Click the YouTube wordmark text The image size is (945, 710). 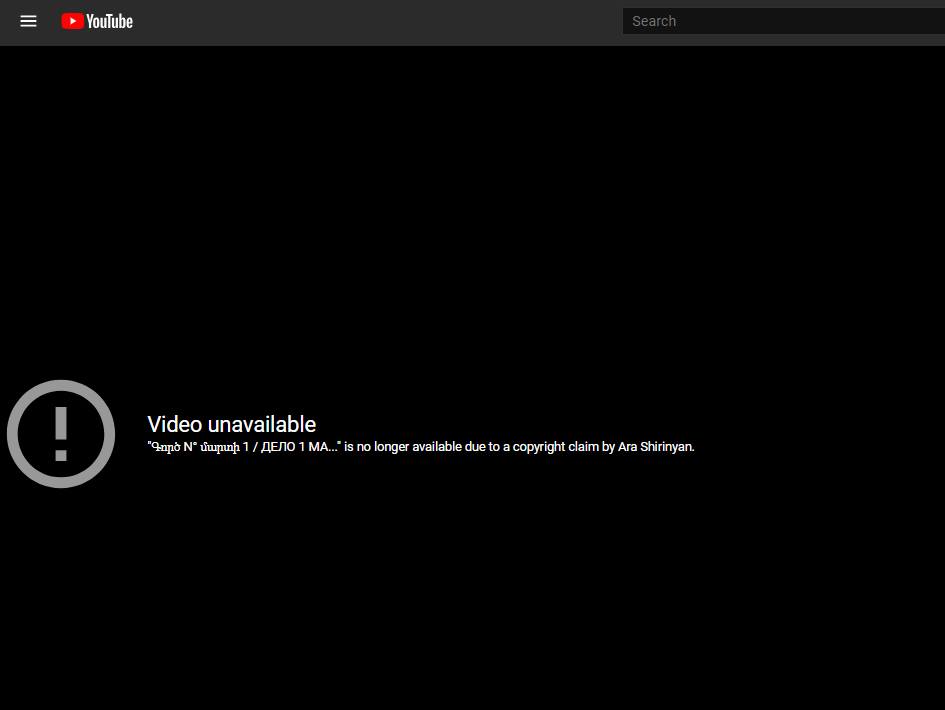pyautogui.click(x=109, y=21)
